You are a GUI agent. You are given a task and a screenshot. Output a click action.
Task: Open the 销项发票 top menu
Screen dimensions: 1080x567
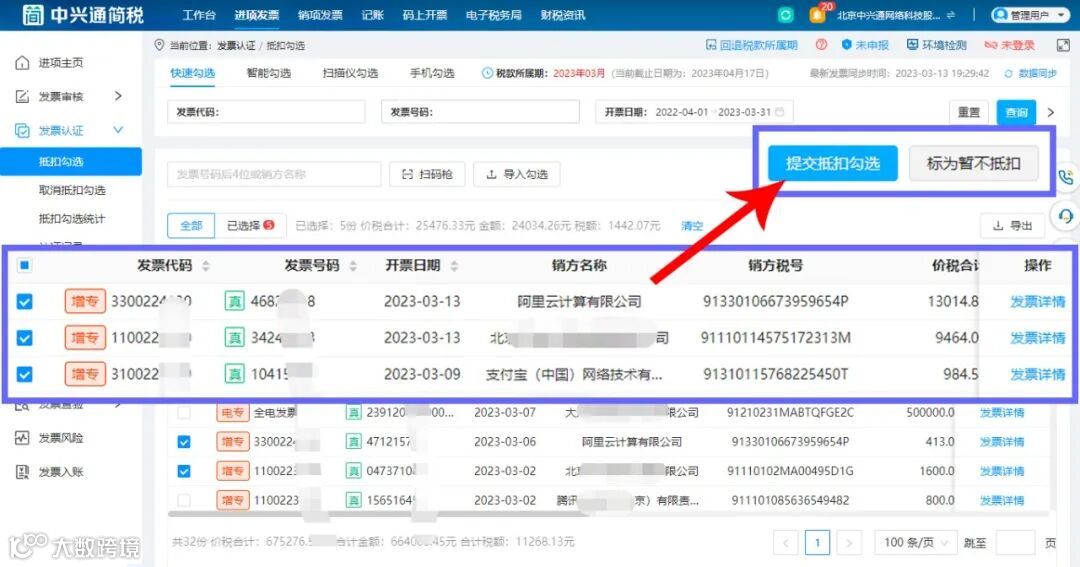point(320,14)
